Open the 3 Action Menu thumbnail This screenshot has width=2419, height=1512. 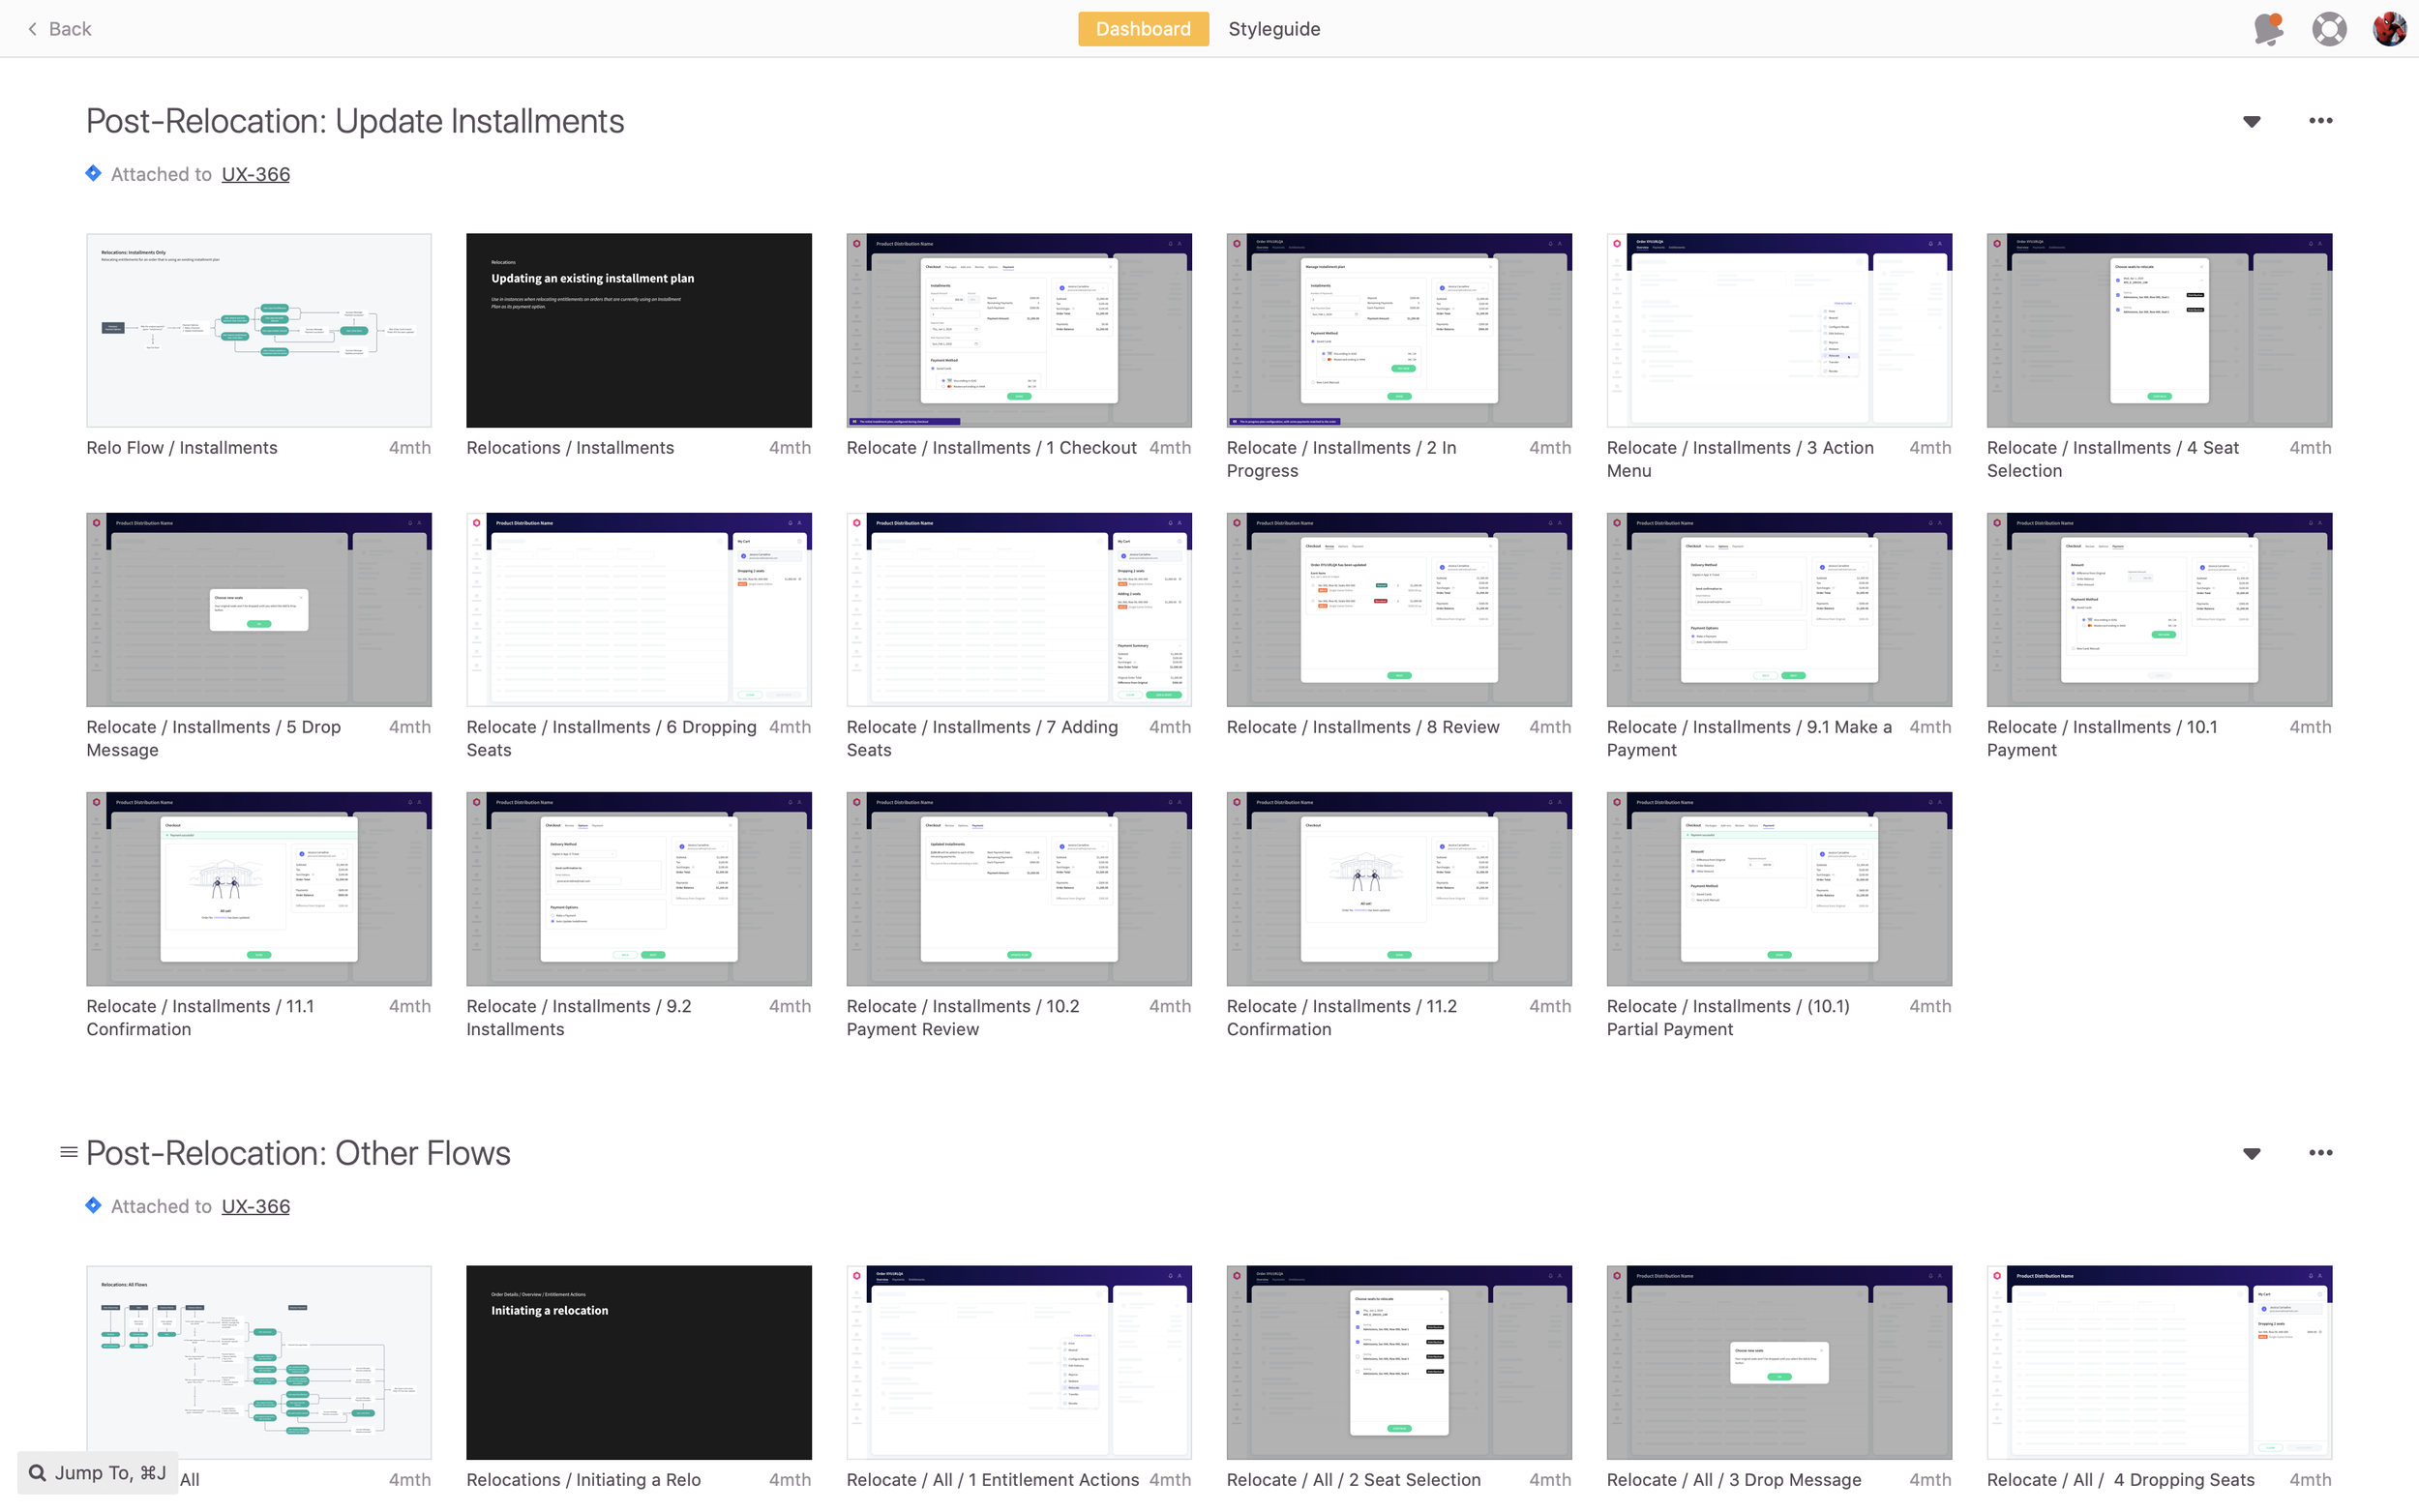pos(1779,330)
